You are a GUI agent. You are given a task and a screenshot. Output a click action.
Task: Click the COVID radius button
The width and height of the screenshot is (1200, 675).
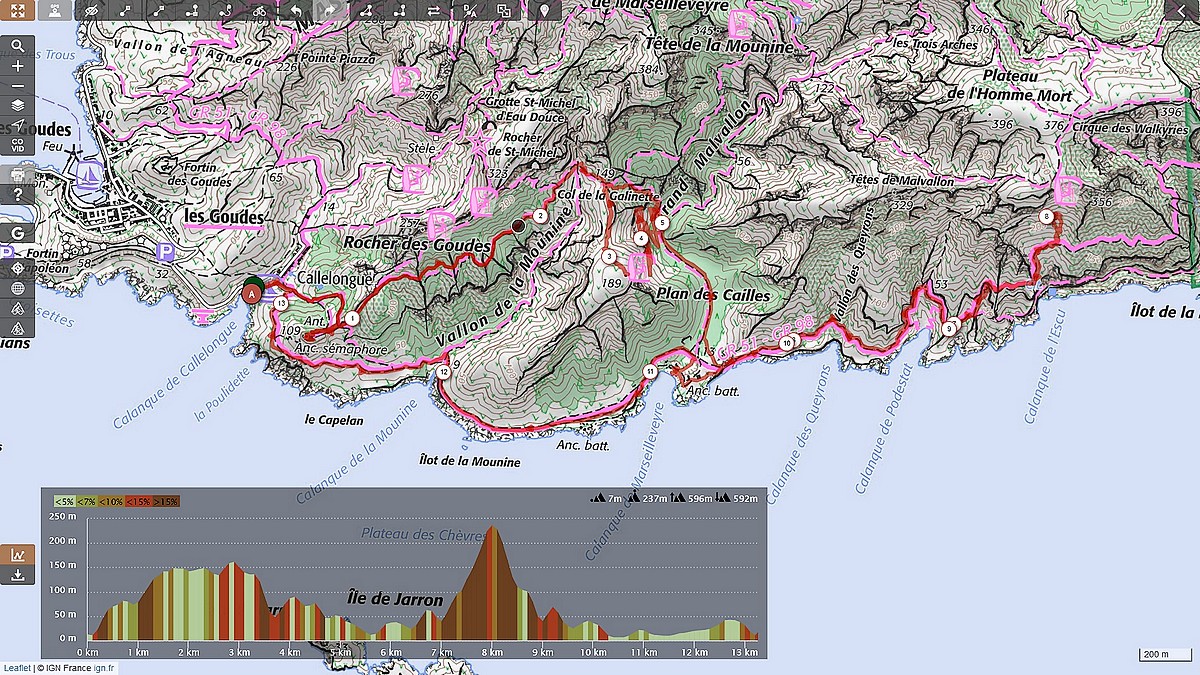pos(18,144)
